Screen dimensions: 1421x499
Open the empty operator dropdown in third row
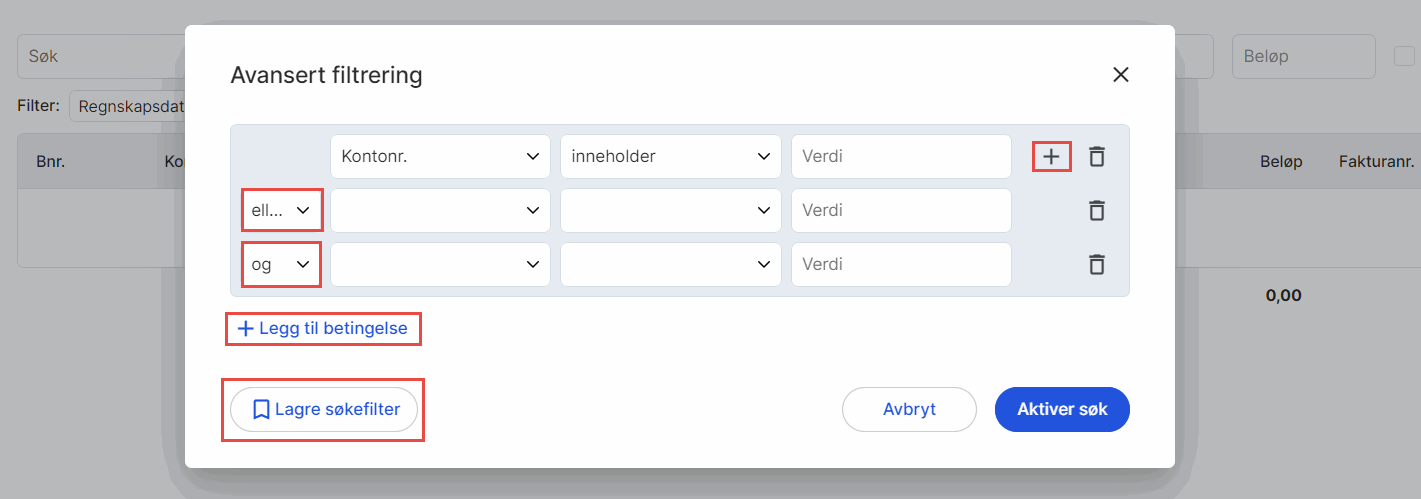(x=670, y=265)
